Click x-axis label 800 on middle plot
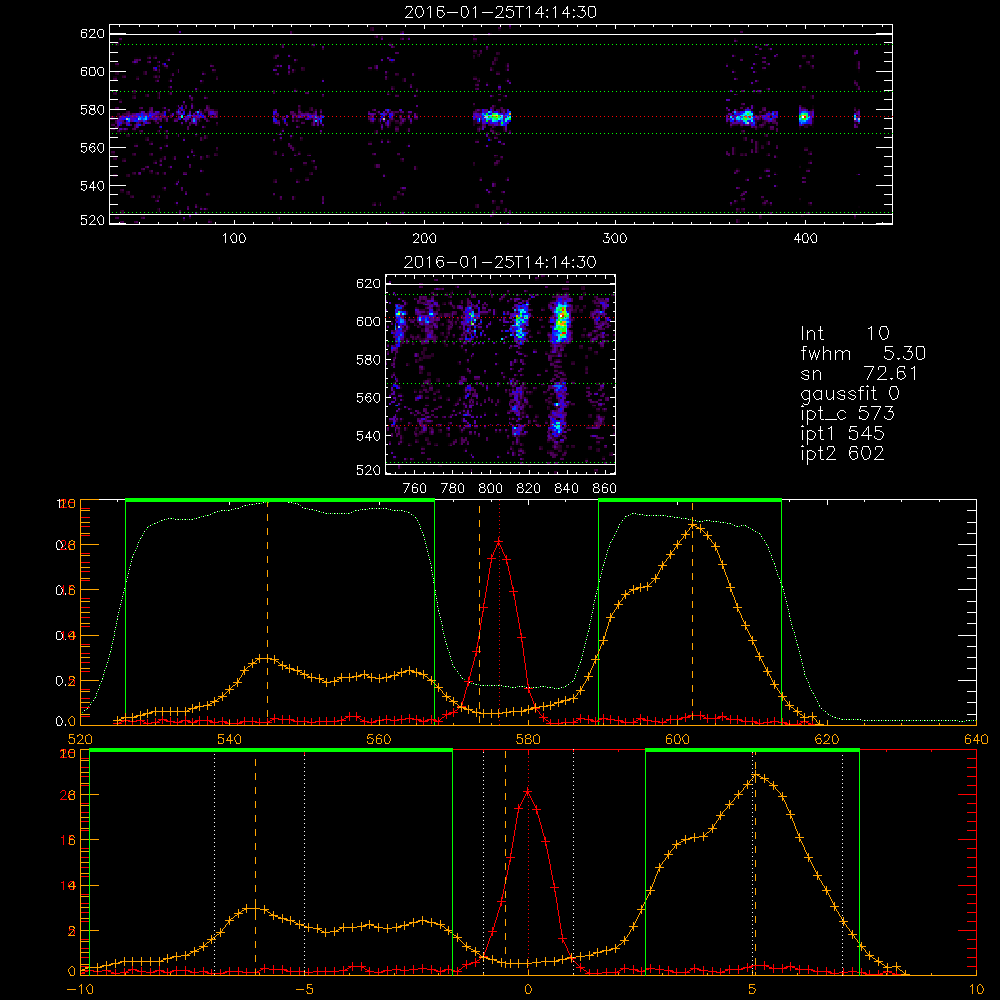Viewport: 1000px width, 1000px height. click(490, 489)
